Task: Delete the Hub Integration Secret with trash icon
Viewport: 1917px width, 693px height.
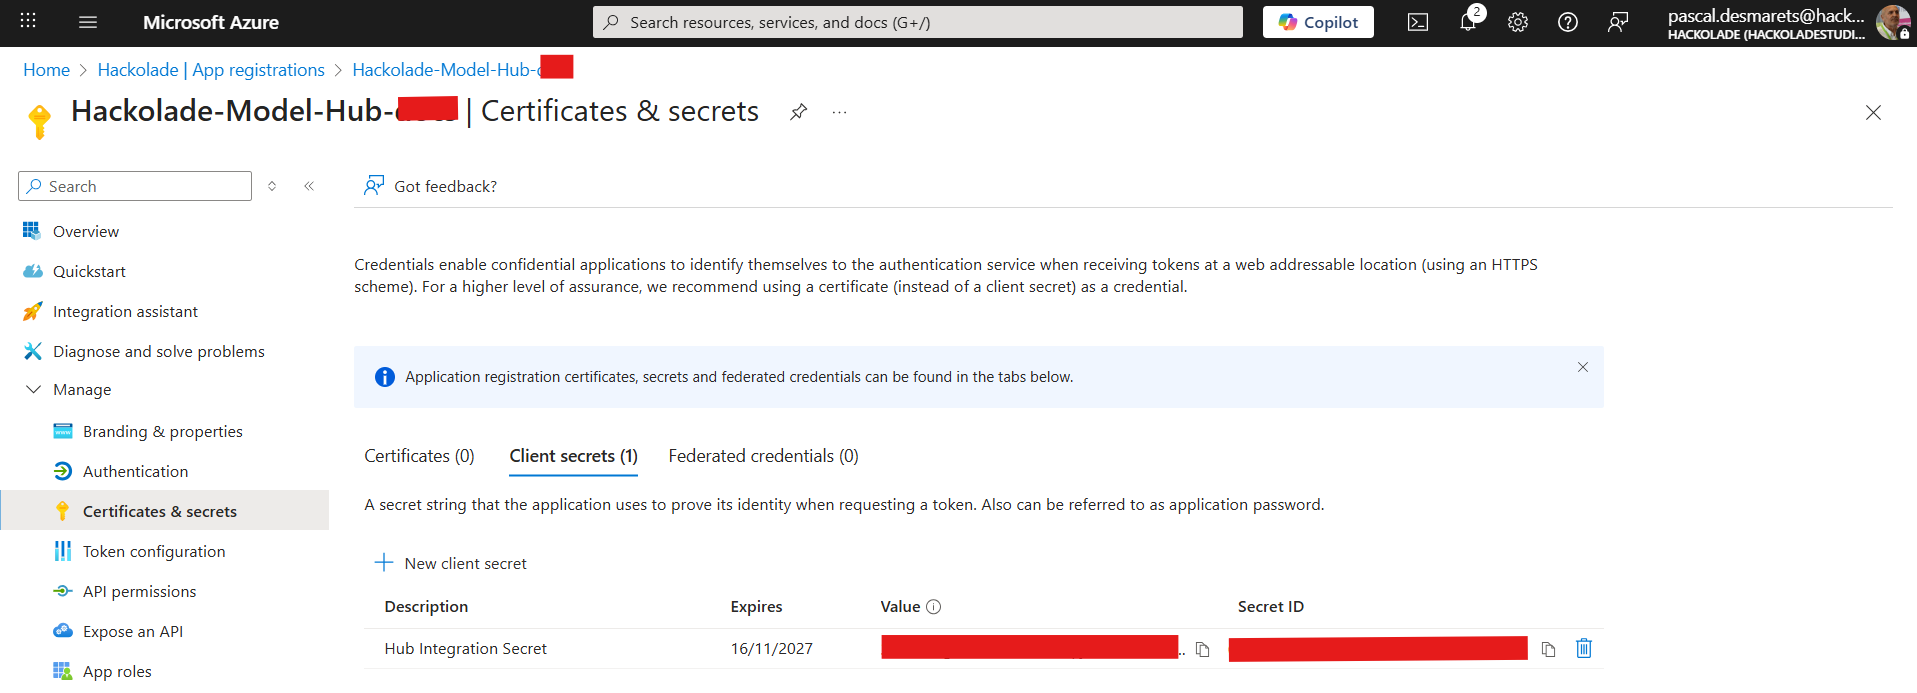Action: click(1583, 649)
